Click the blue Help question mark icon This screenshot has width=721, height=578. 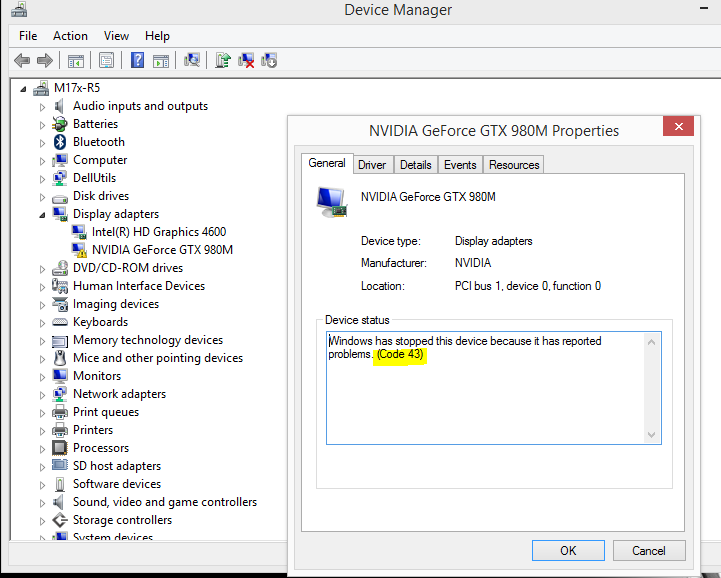(x=137, y=60)
